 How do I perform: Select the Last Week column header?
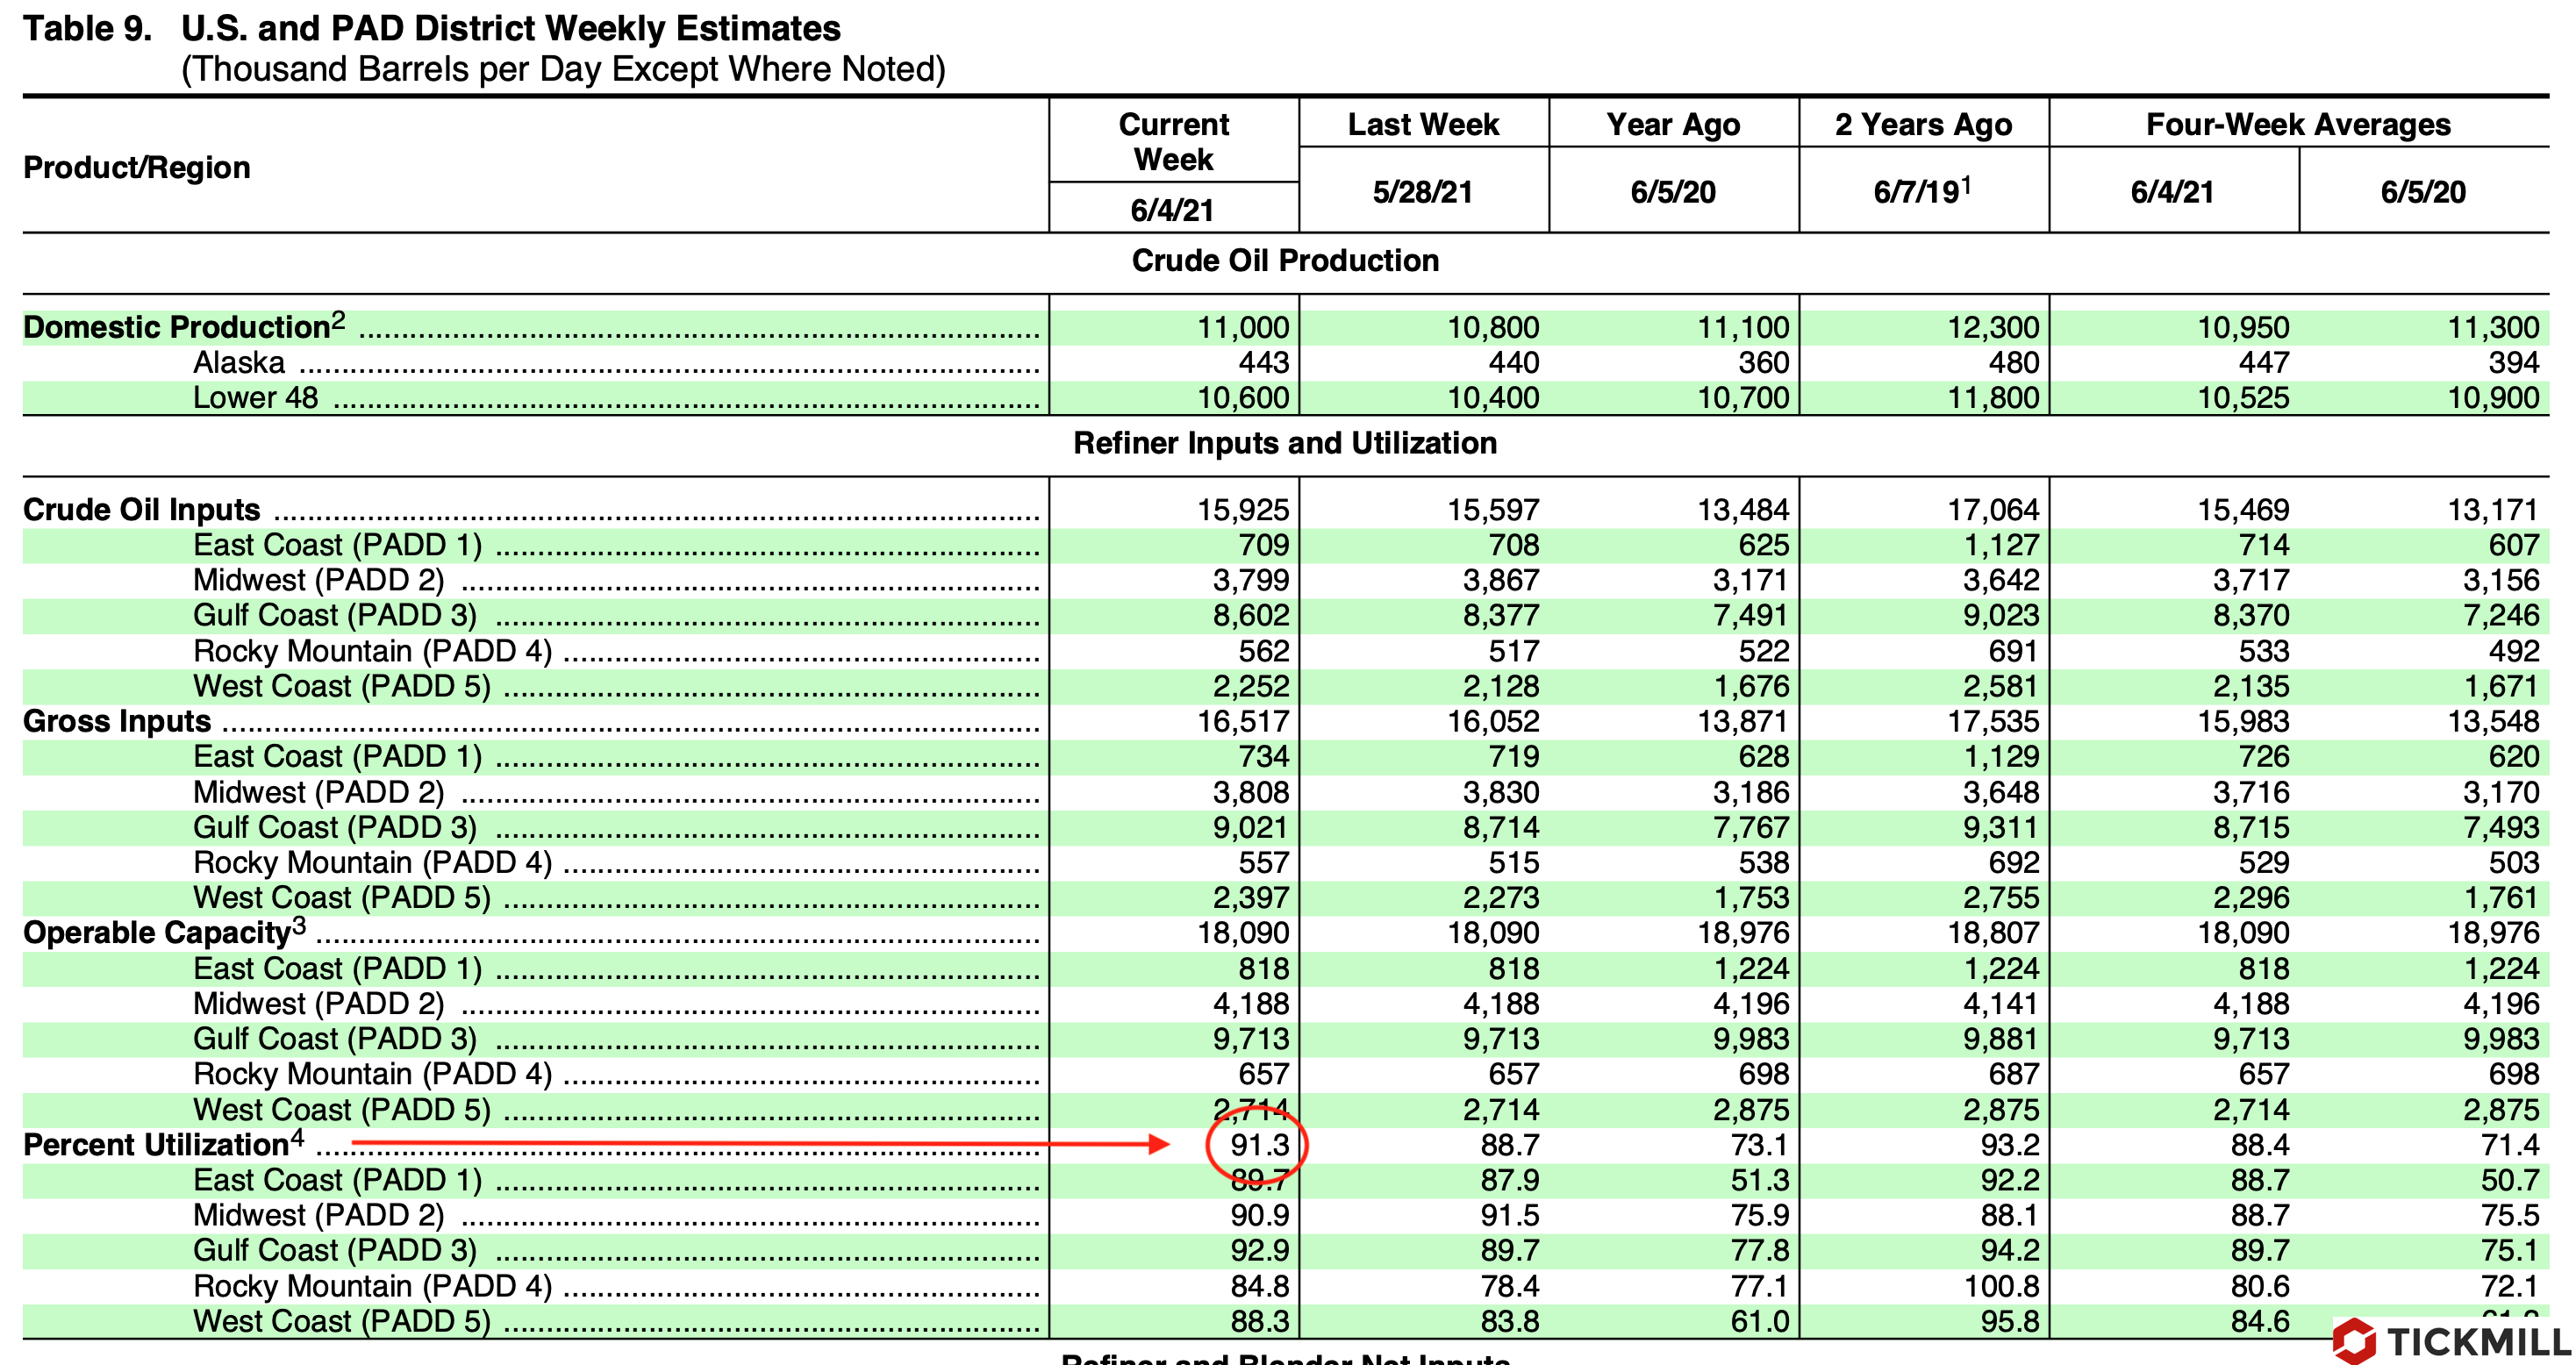point(1423,124)
